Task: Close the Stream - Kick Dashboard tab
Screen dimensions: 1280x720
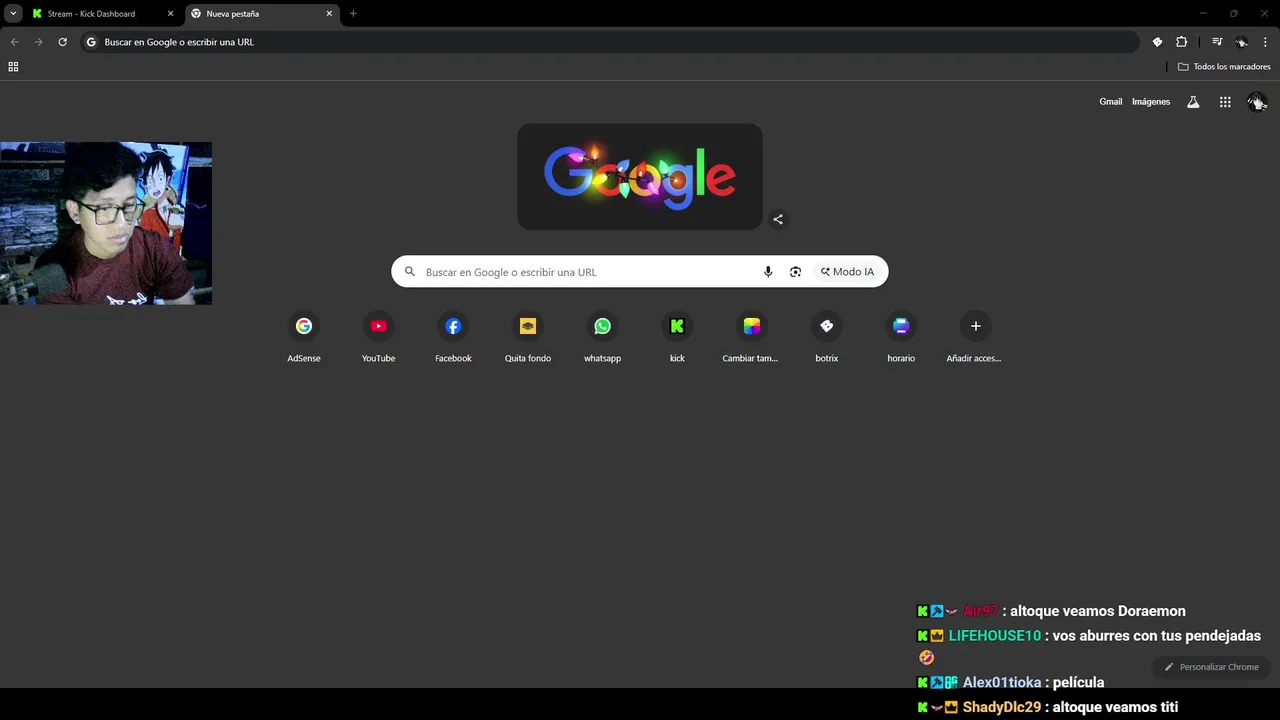Action: [x=170, y=14]
